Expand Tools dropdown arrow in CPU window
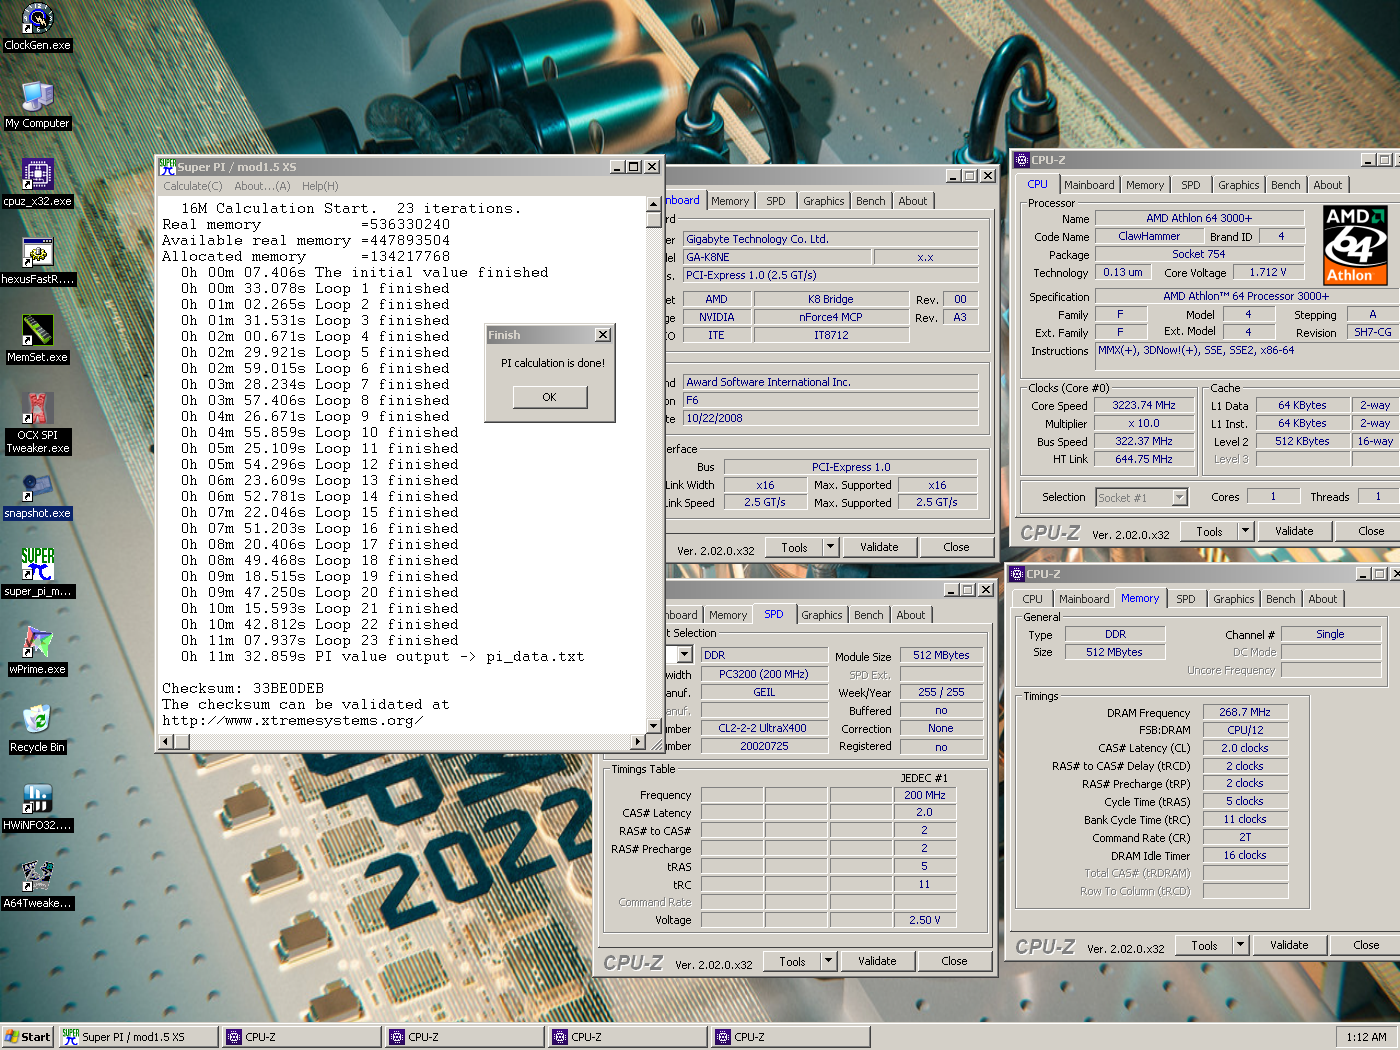This screenshot has height=1050, width=1400. (1245, 531)
